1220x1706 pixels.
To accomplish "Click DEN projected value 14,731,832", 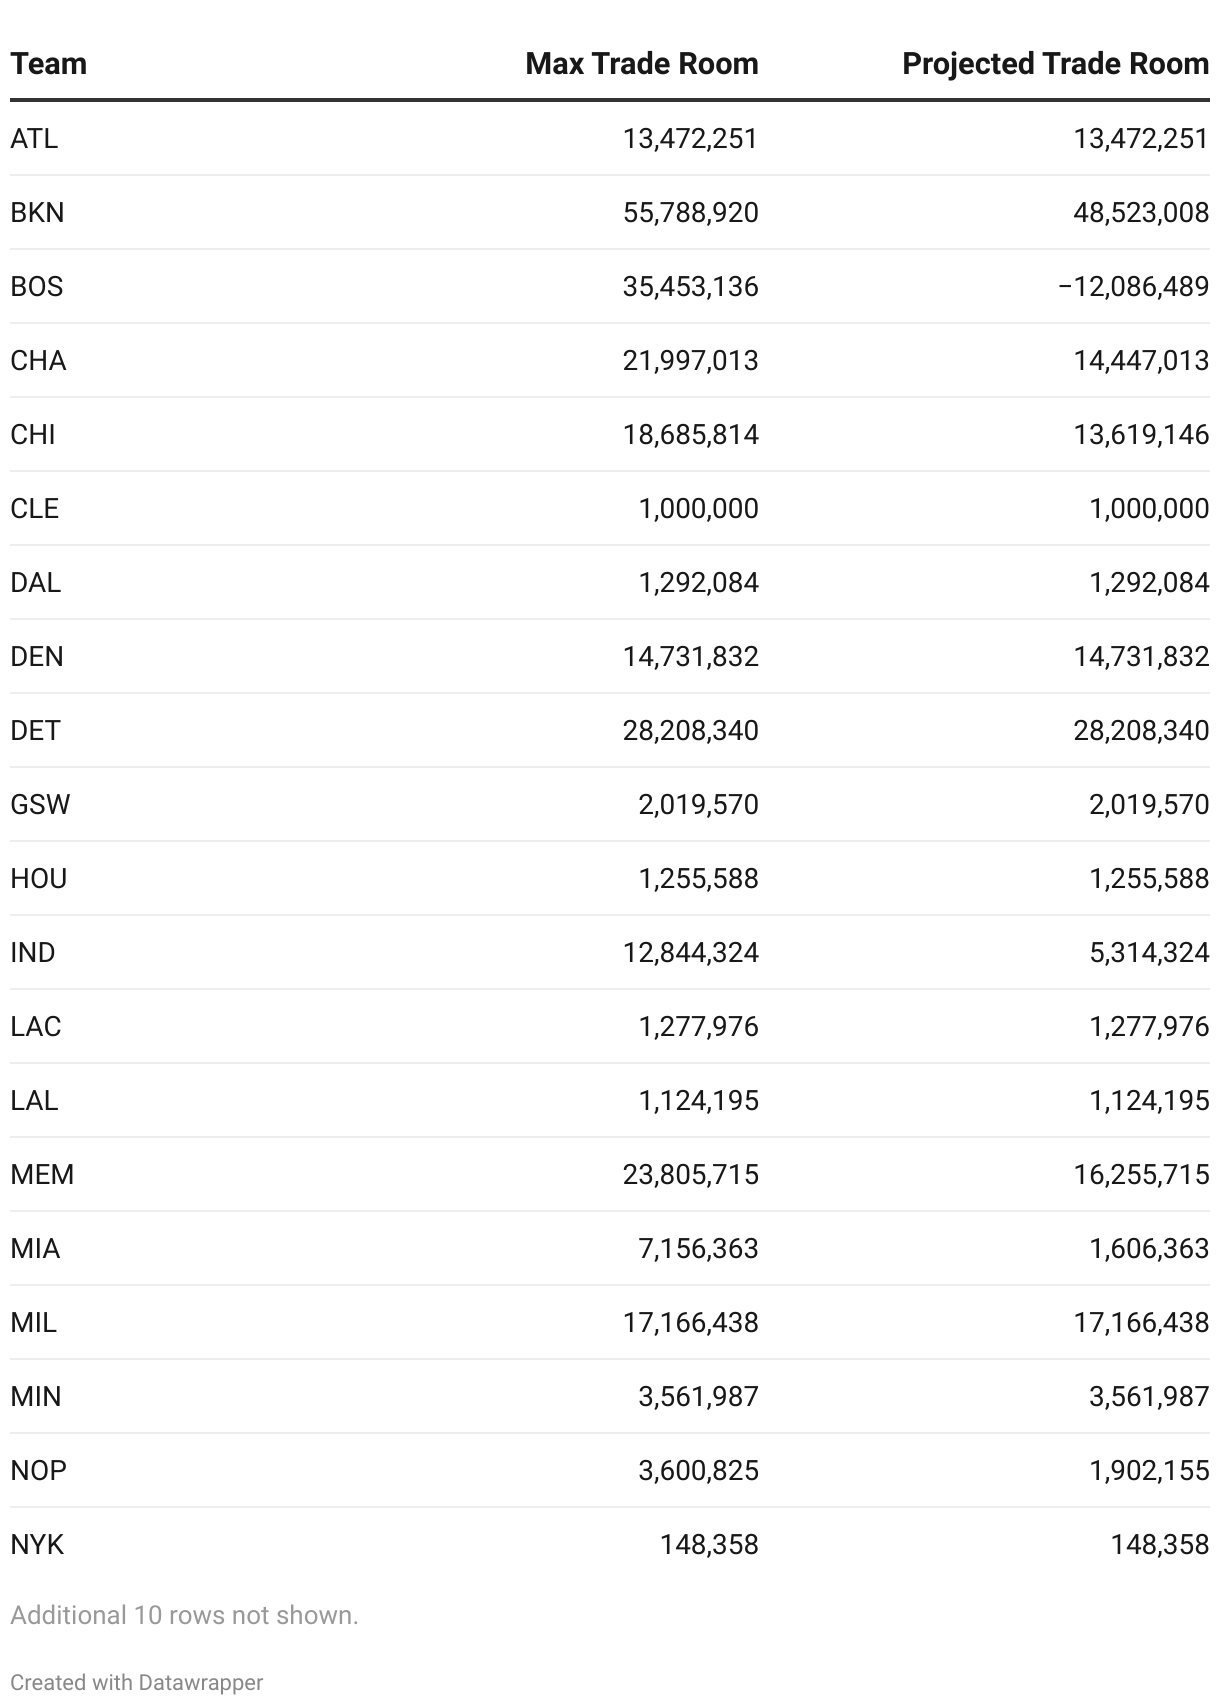I will coord(1141,656).
